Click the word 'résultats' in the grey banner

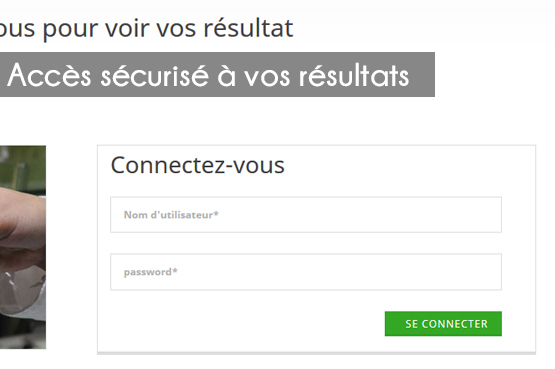(x=354, y=75)
